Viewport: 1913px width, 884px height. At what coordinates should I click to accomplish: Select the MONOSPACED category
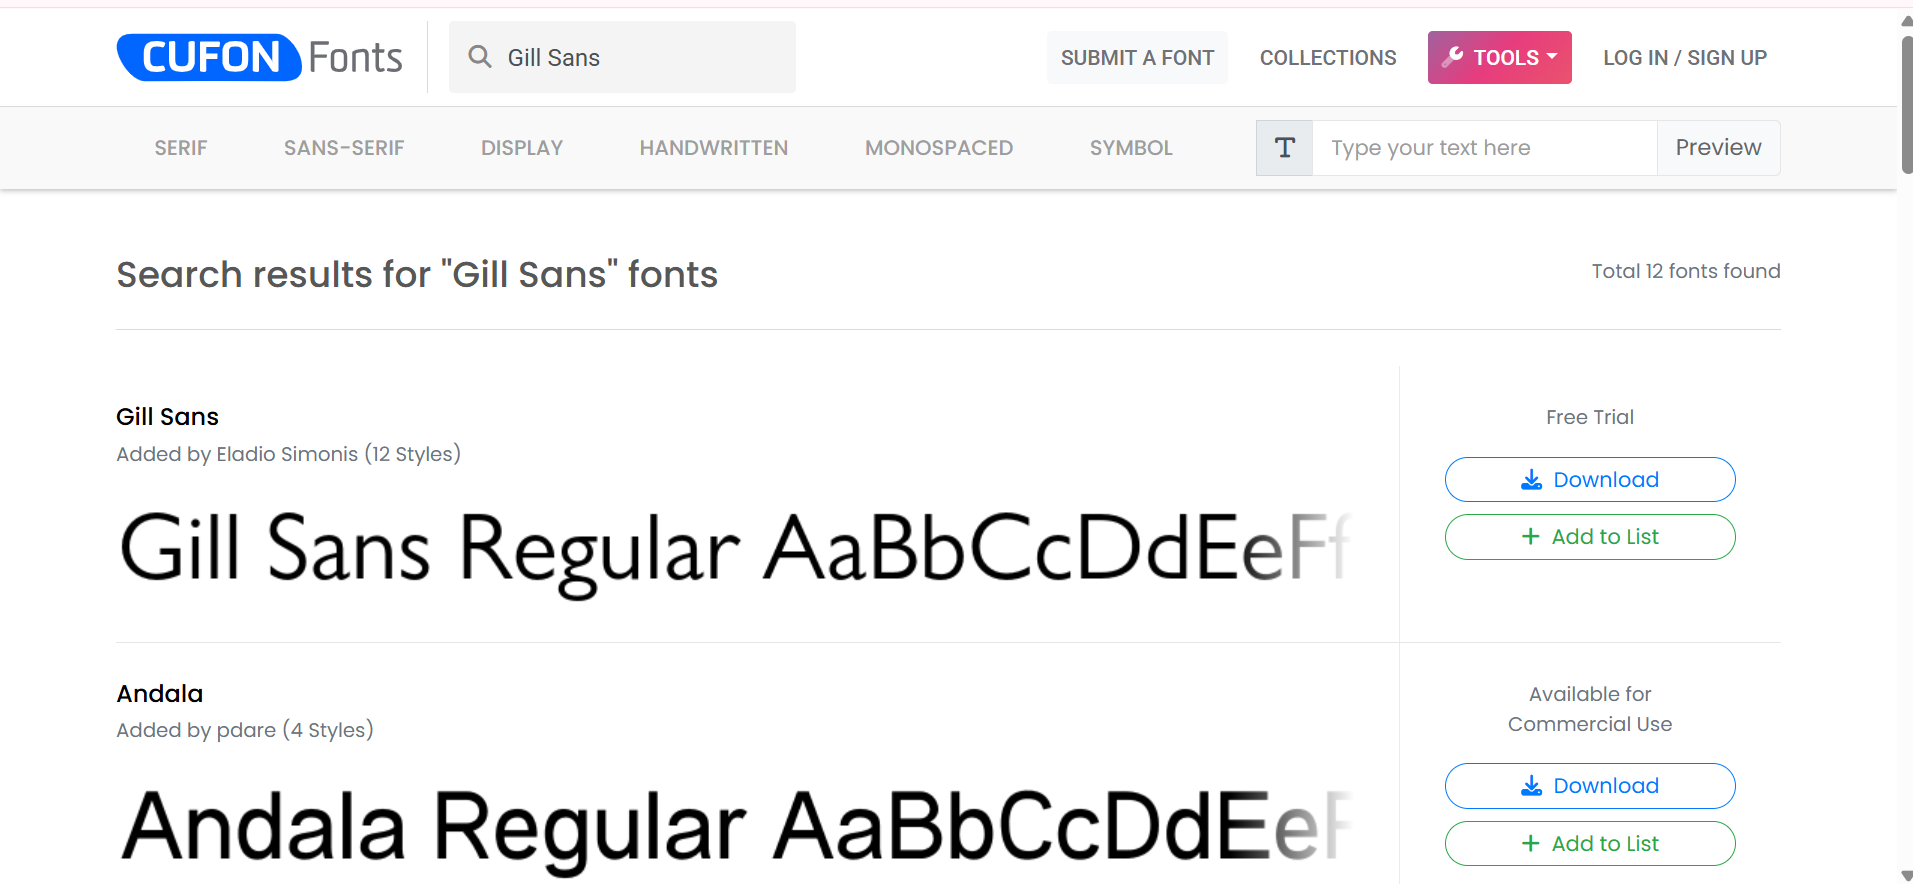938,147
